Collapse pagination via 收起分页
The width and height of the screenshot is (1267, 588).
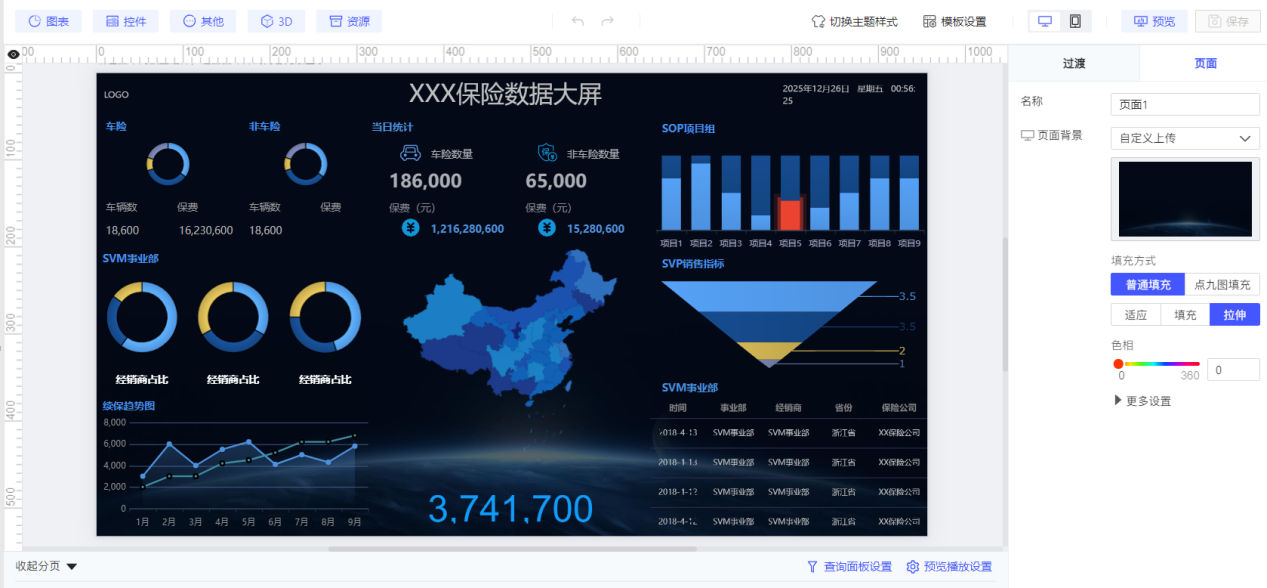click(x=46, y=566)
